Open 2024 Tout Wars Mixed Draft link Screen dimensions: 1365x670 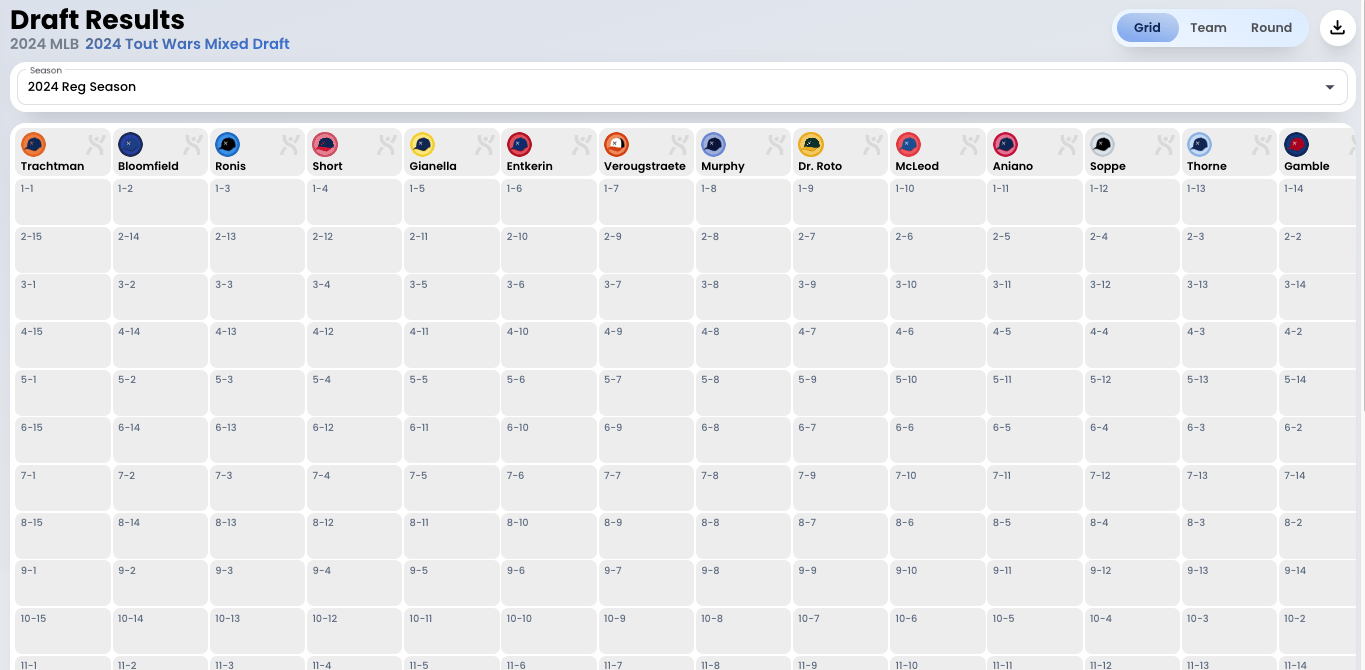pyautogui.click(x=187, y=44)
